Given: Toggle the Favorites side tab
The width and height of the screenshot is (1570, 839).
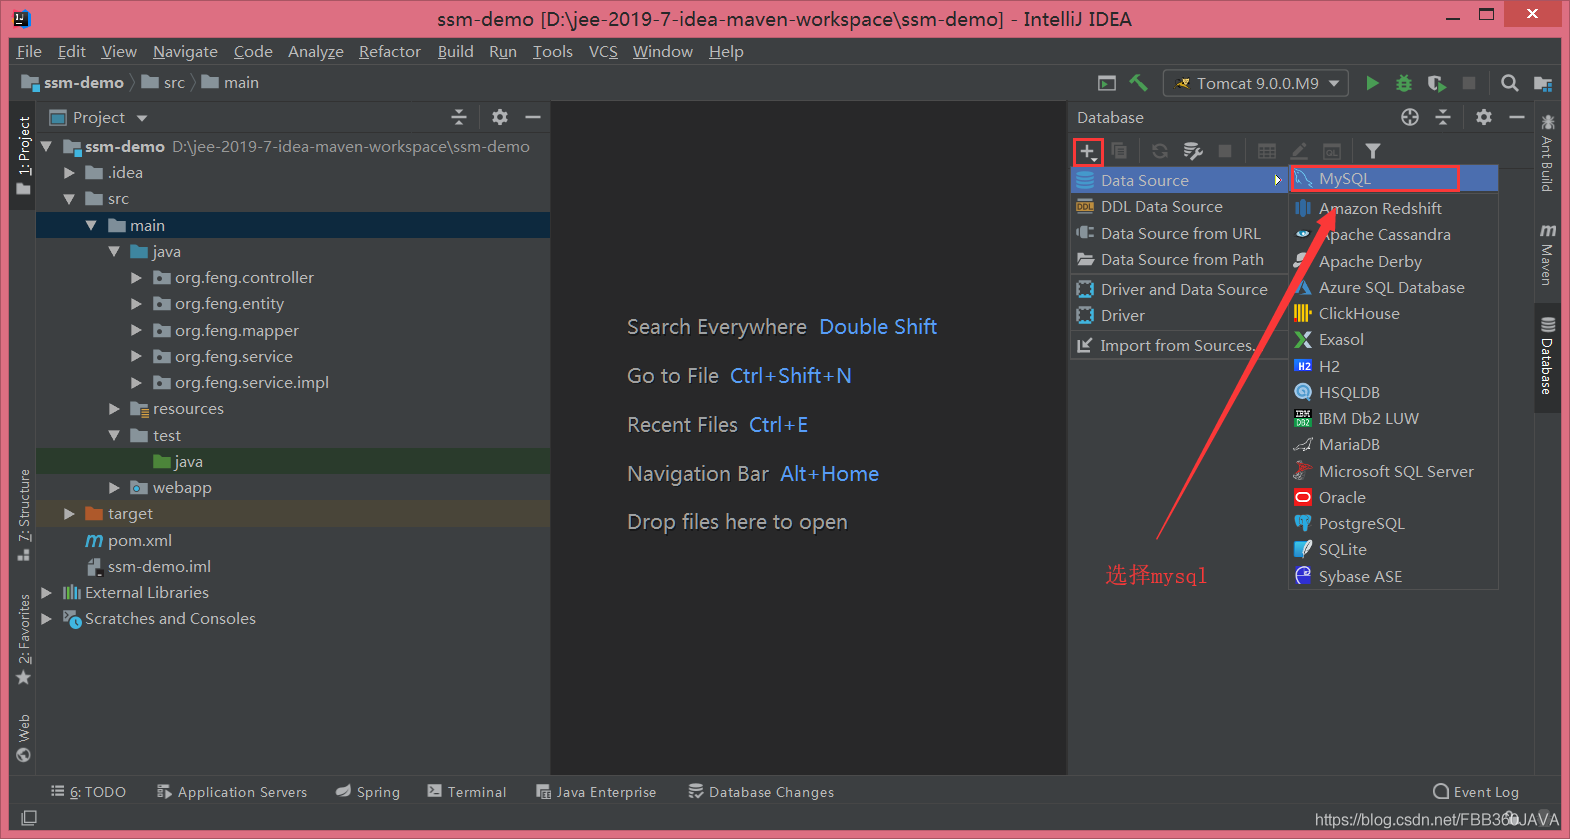Looking at the screenshot, I should coord(24,640).
